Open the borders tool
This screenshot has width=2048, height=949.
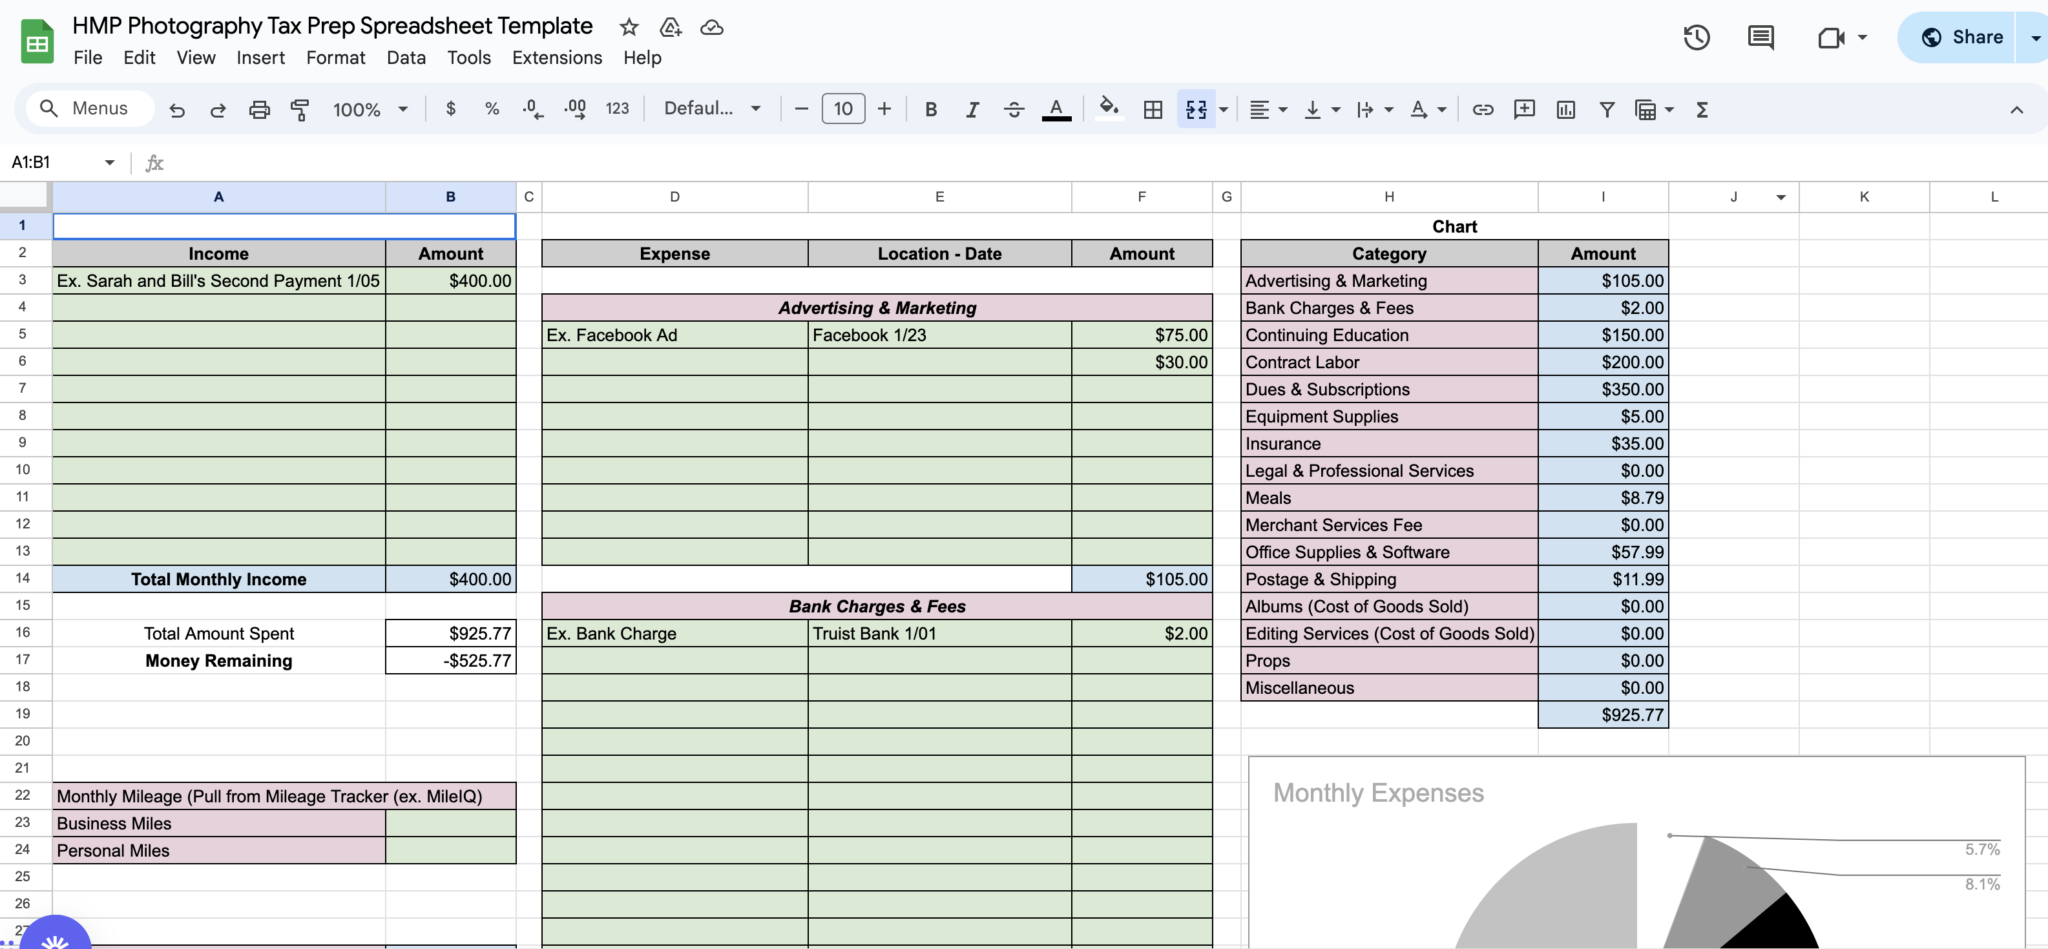[x=1152, y=108]
